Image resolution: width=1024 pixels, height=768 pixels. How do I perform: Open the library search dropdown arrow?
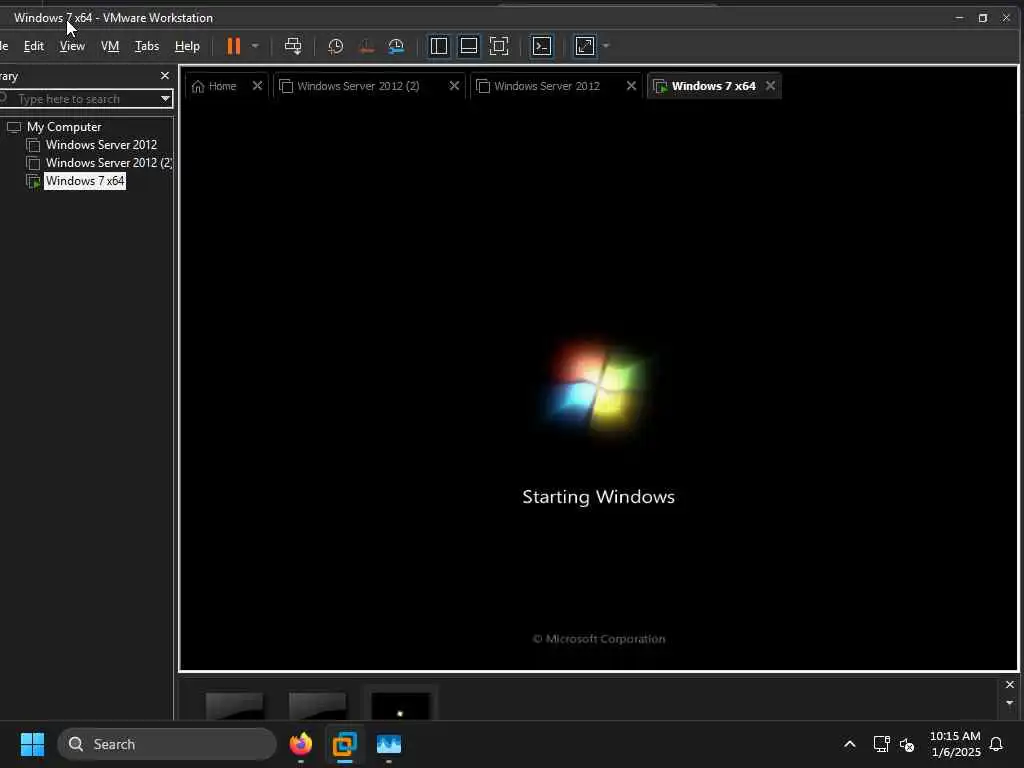165,99
